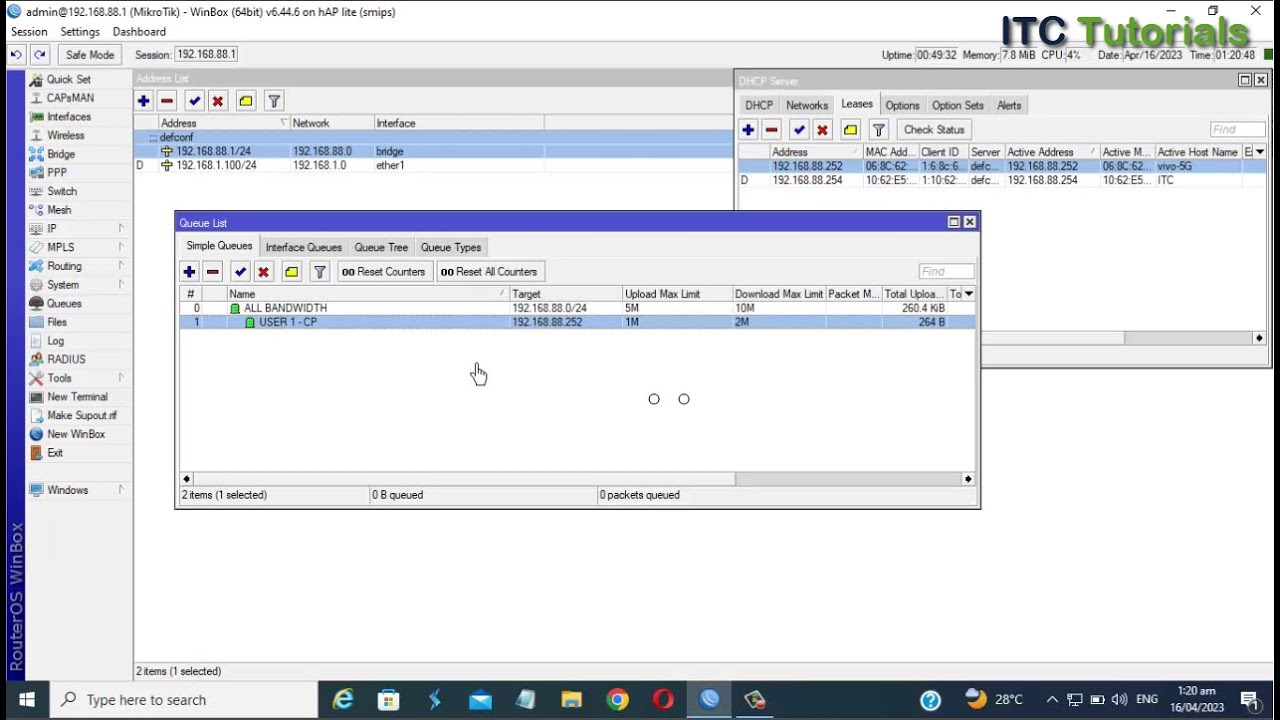Image resolution: width=1280 pixels, height=720 pixels.
Task: Enable selected queue with checkmark icon
Action: [x=240, y=272]
